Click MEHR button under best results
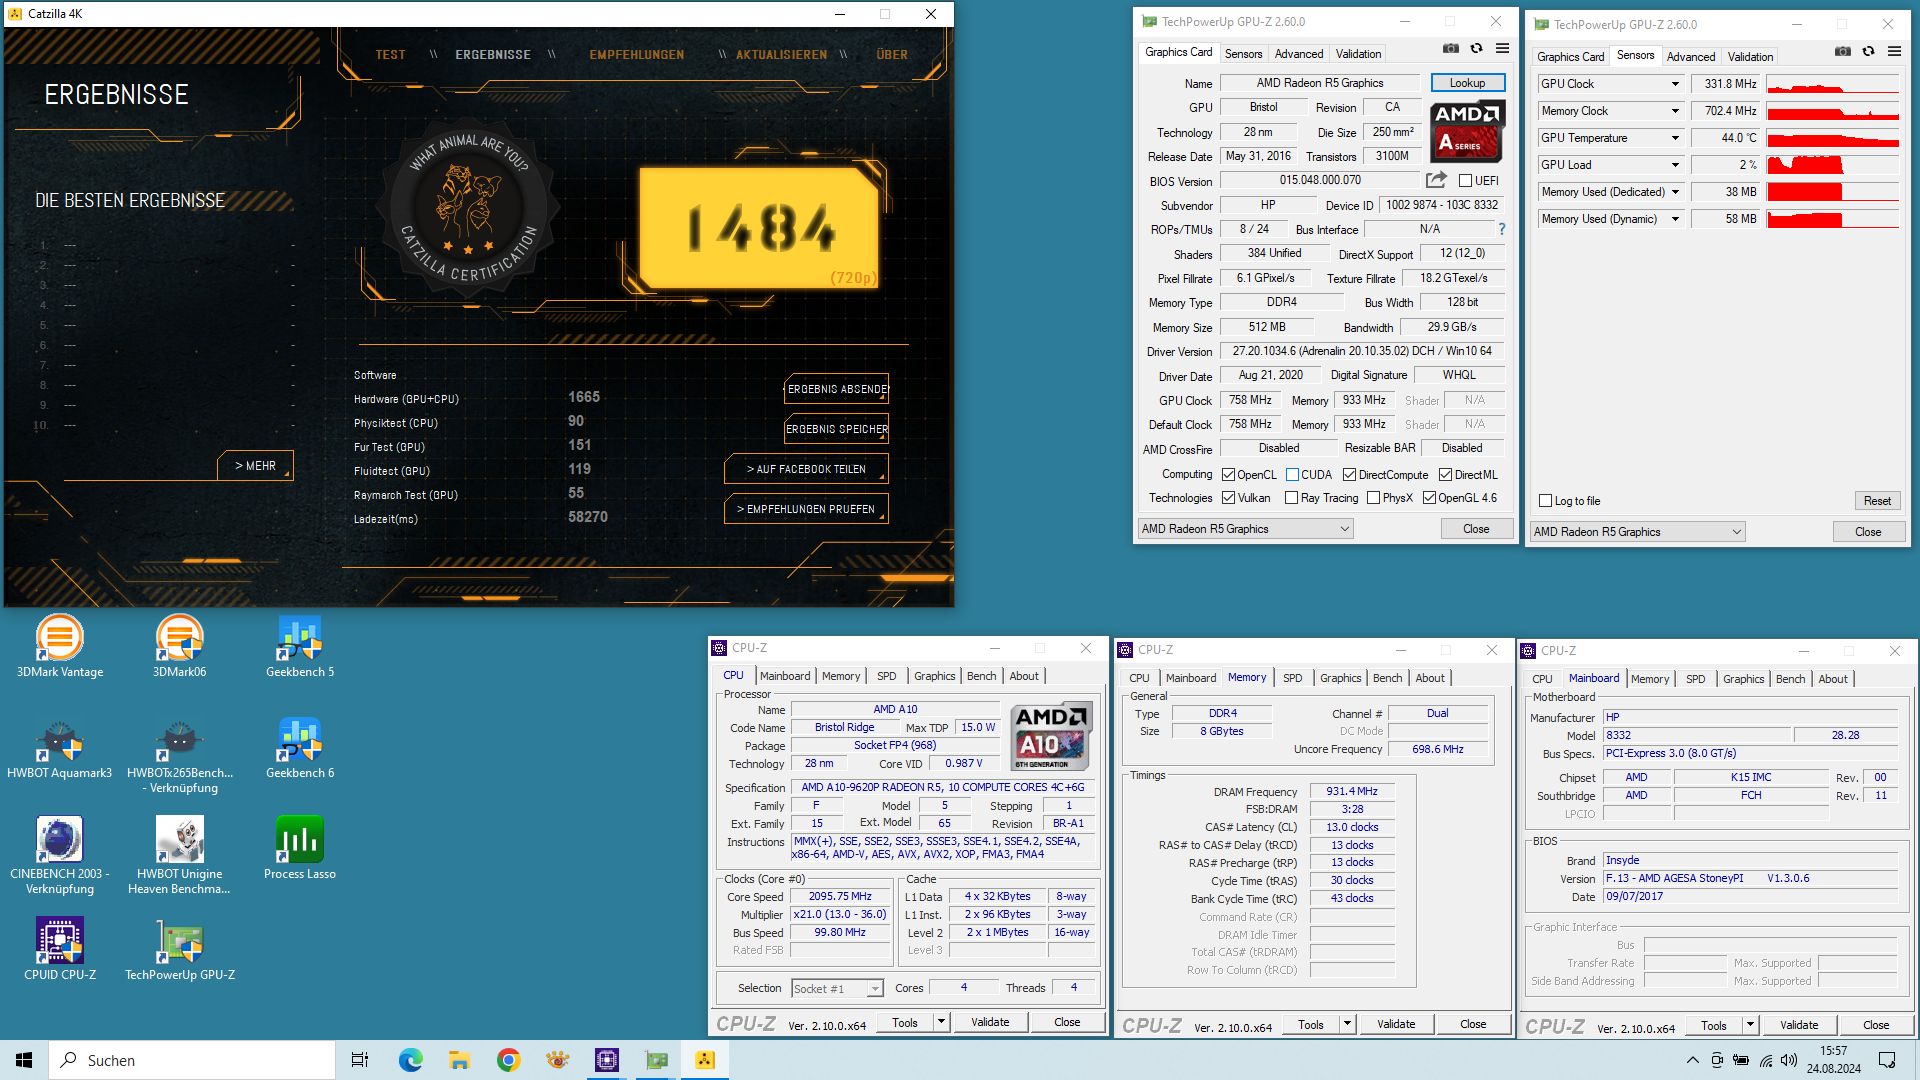This screenshot has height=1080, width=1920. click(x=255, y=466)
